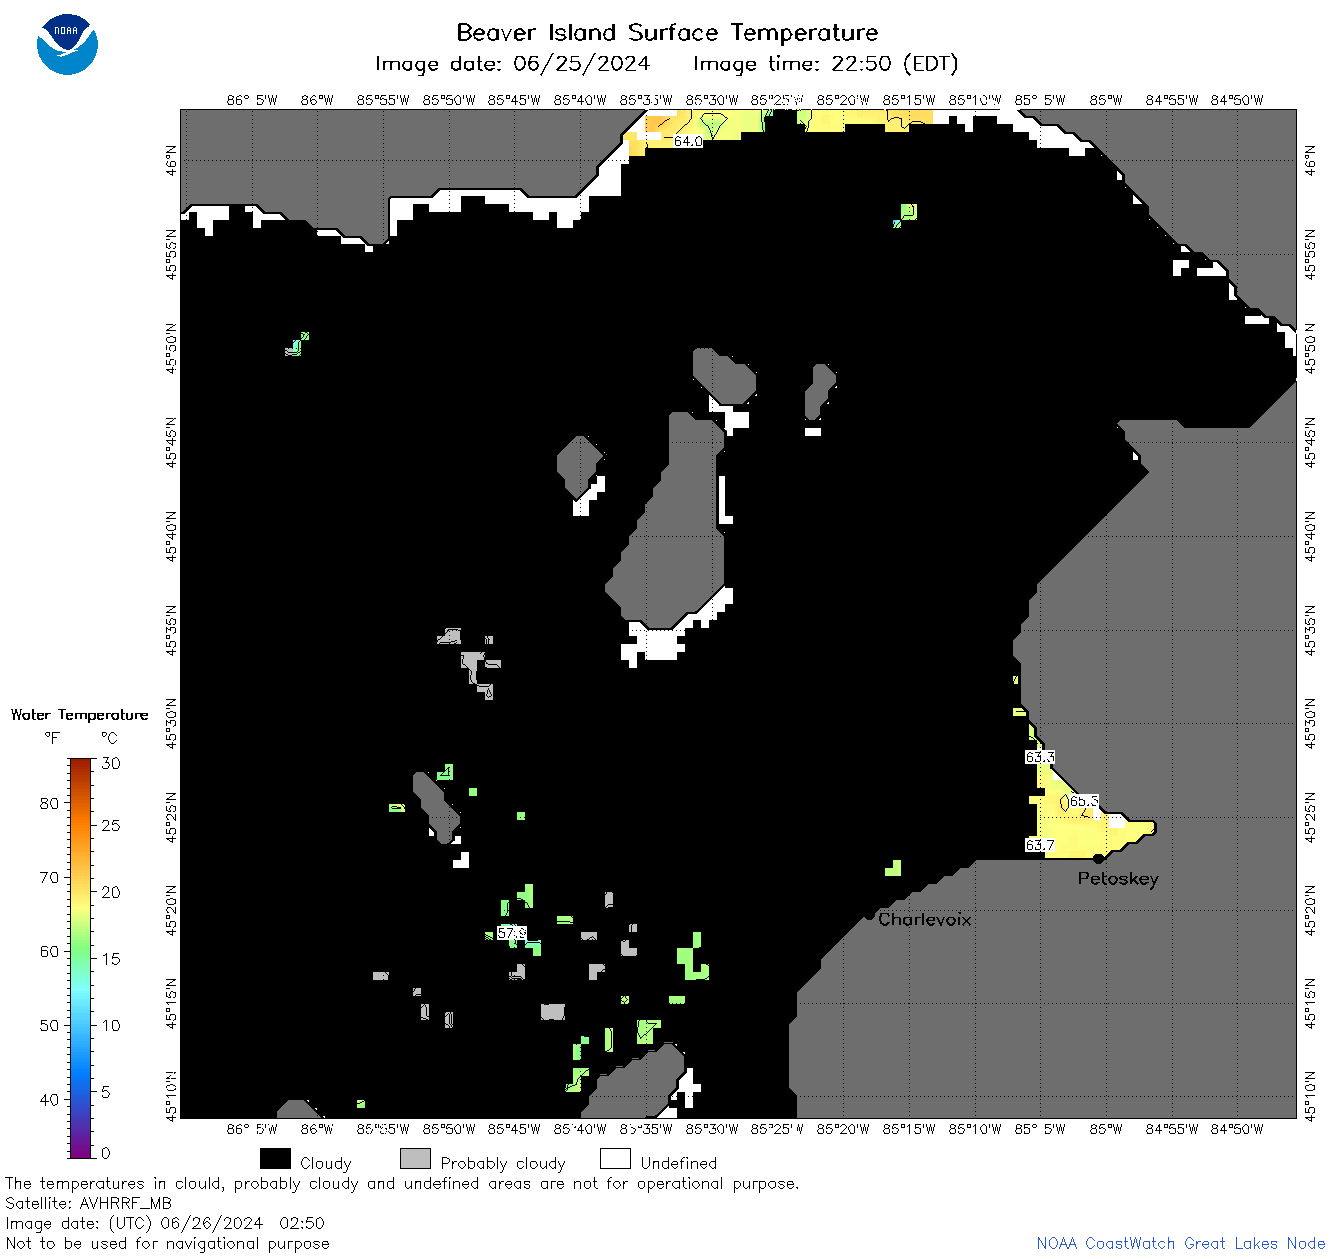The image size is (1336, 1259).
Task: Click the top axis 85°W longitude label
Action: click(x=1105, y=99)
